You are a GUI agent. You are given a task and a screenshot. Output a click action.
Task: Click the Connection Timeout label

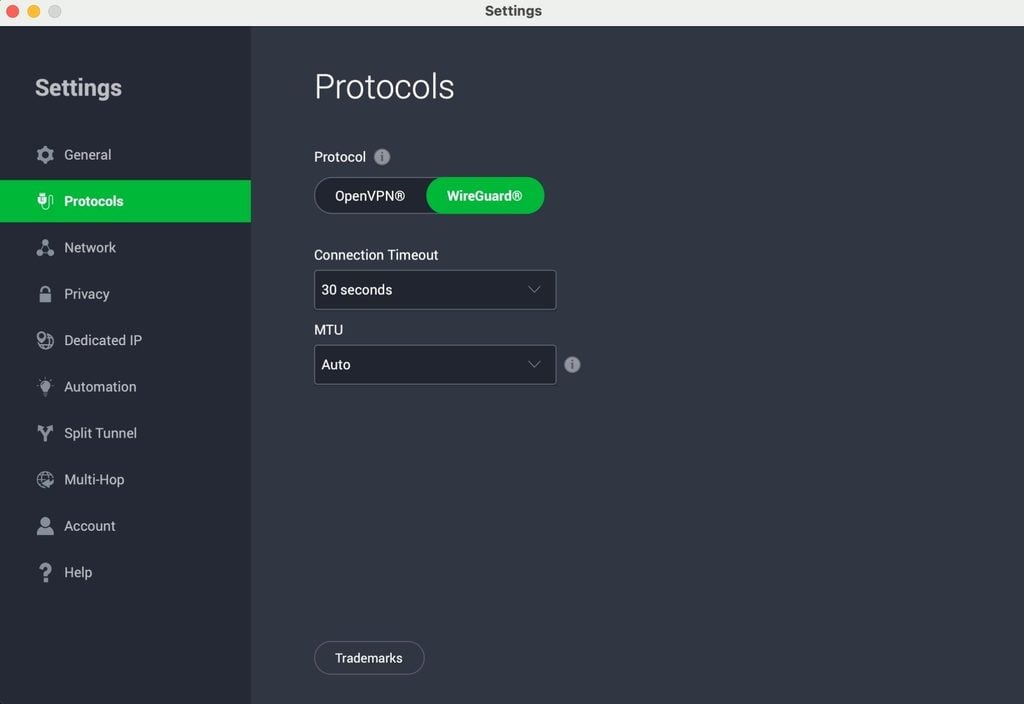coord(376,255)
